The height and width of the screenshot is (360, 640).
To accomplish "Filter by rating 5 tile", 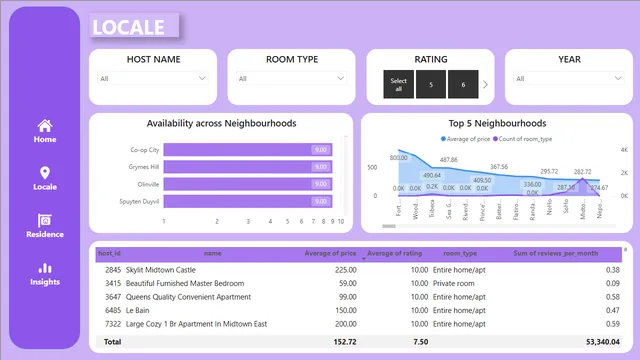I will [431, 84].
